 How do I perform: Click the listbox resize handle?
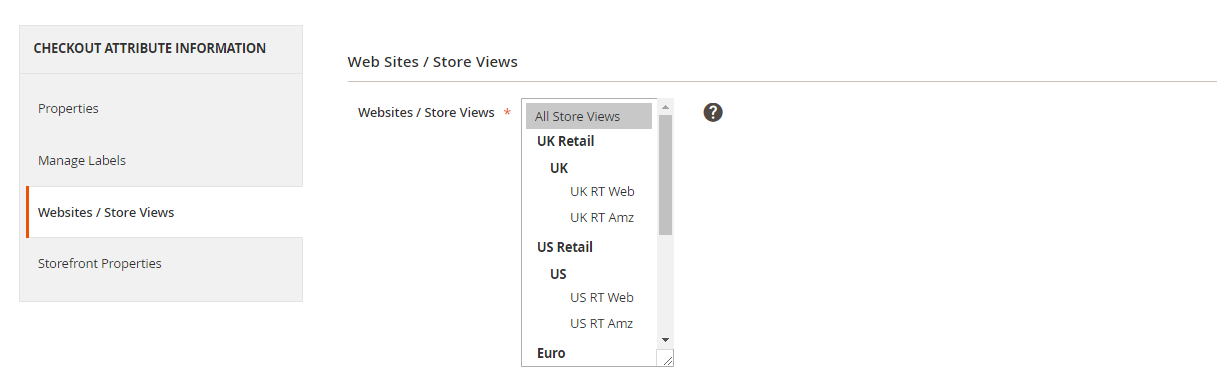point(665,358)
